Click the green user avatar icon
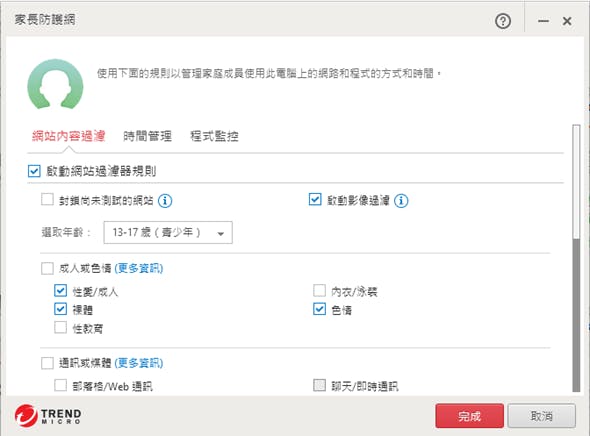 pyautogui.click(x=55, y=84)
